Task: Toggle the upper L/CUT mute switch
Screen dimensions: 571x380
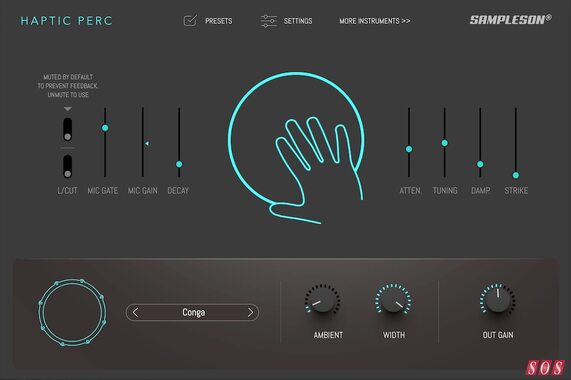Action: click(x=67, y=129)
